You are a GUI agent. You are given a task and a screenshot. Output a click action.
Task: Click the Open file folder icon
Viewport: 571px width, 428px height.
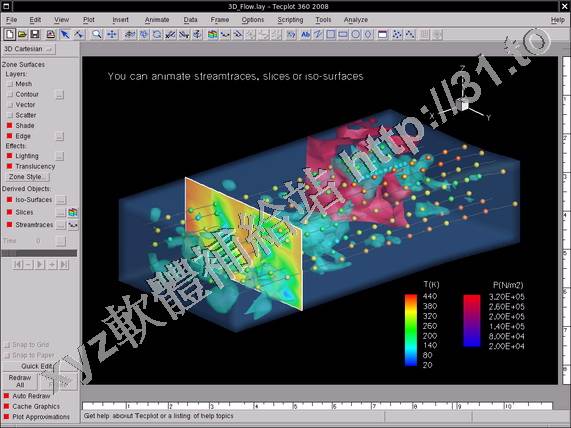(x=22, y=35)
